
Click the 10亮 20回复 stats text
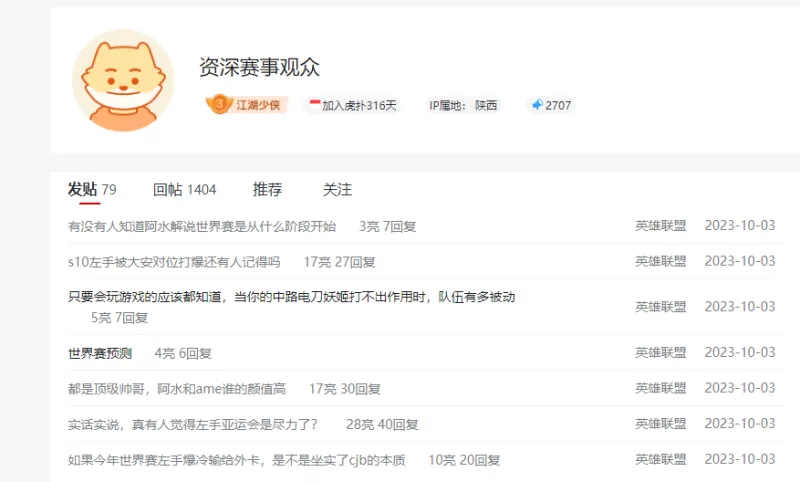tap(464, 460)
